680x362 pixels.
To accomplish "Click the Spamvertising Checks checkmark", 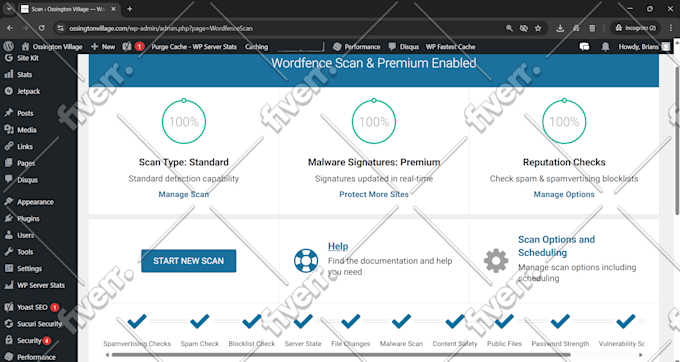I will (x=137, y=322).
